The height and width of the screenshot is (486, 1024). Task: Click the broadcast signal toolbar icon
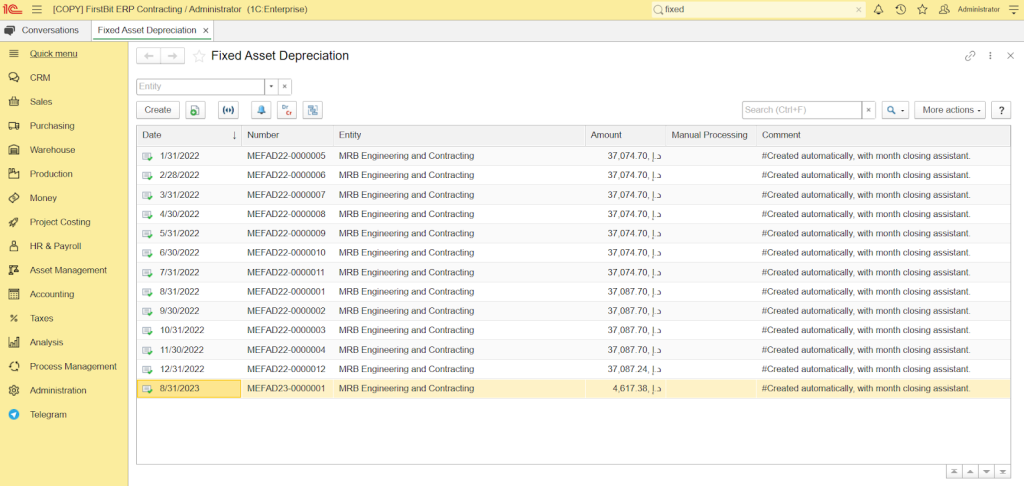[x=228, y=110]
